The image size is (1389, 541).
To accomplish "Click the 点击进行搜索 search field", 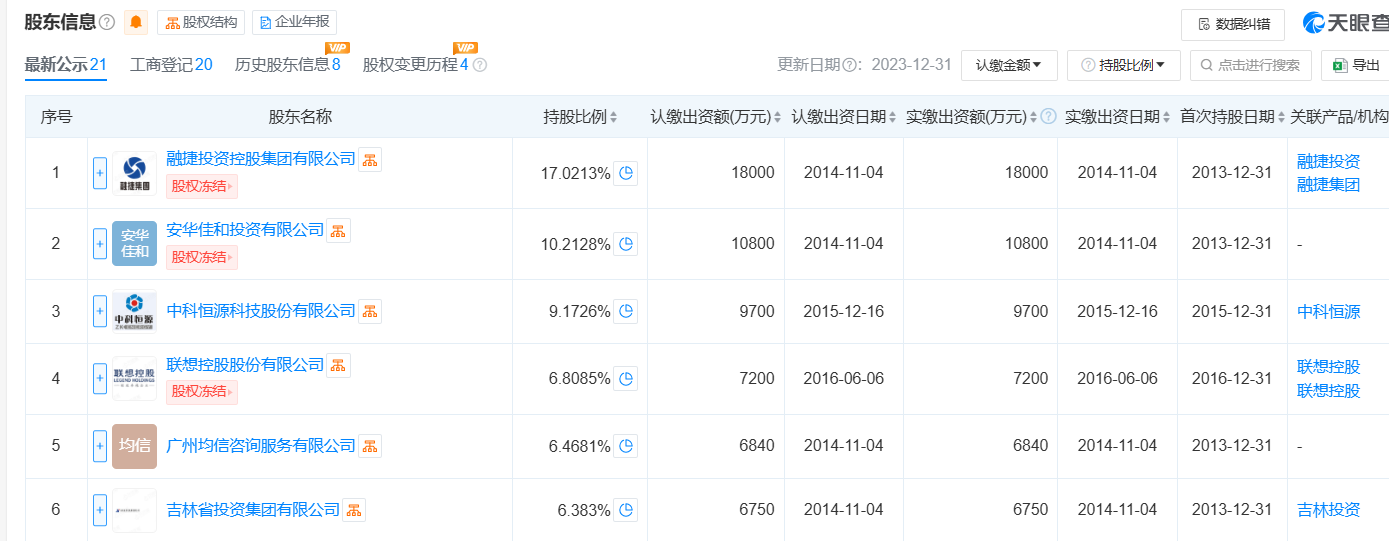I will point(1250,65).
